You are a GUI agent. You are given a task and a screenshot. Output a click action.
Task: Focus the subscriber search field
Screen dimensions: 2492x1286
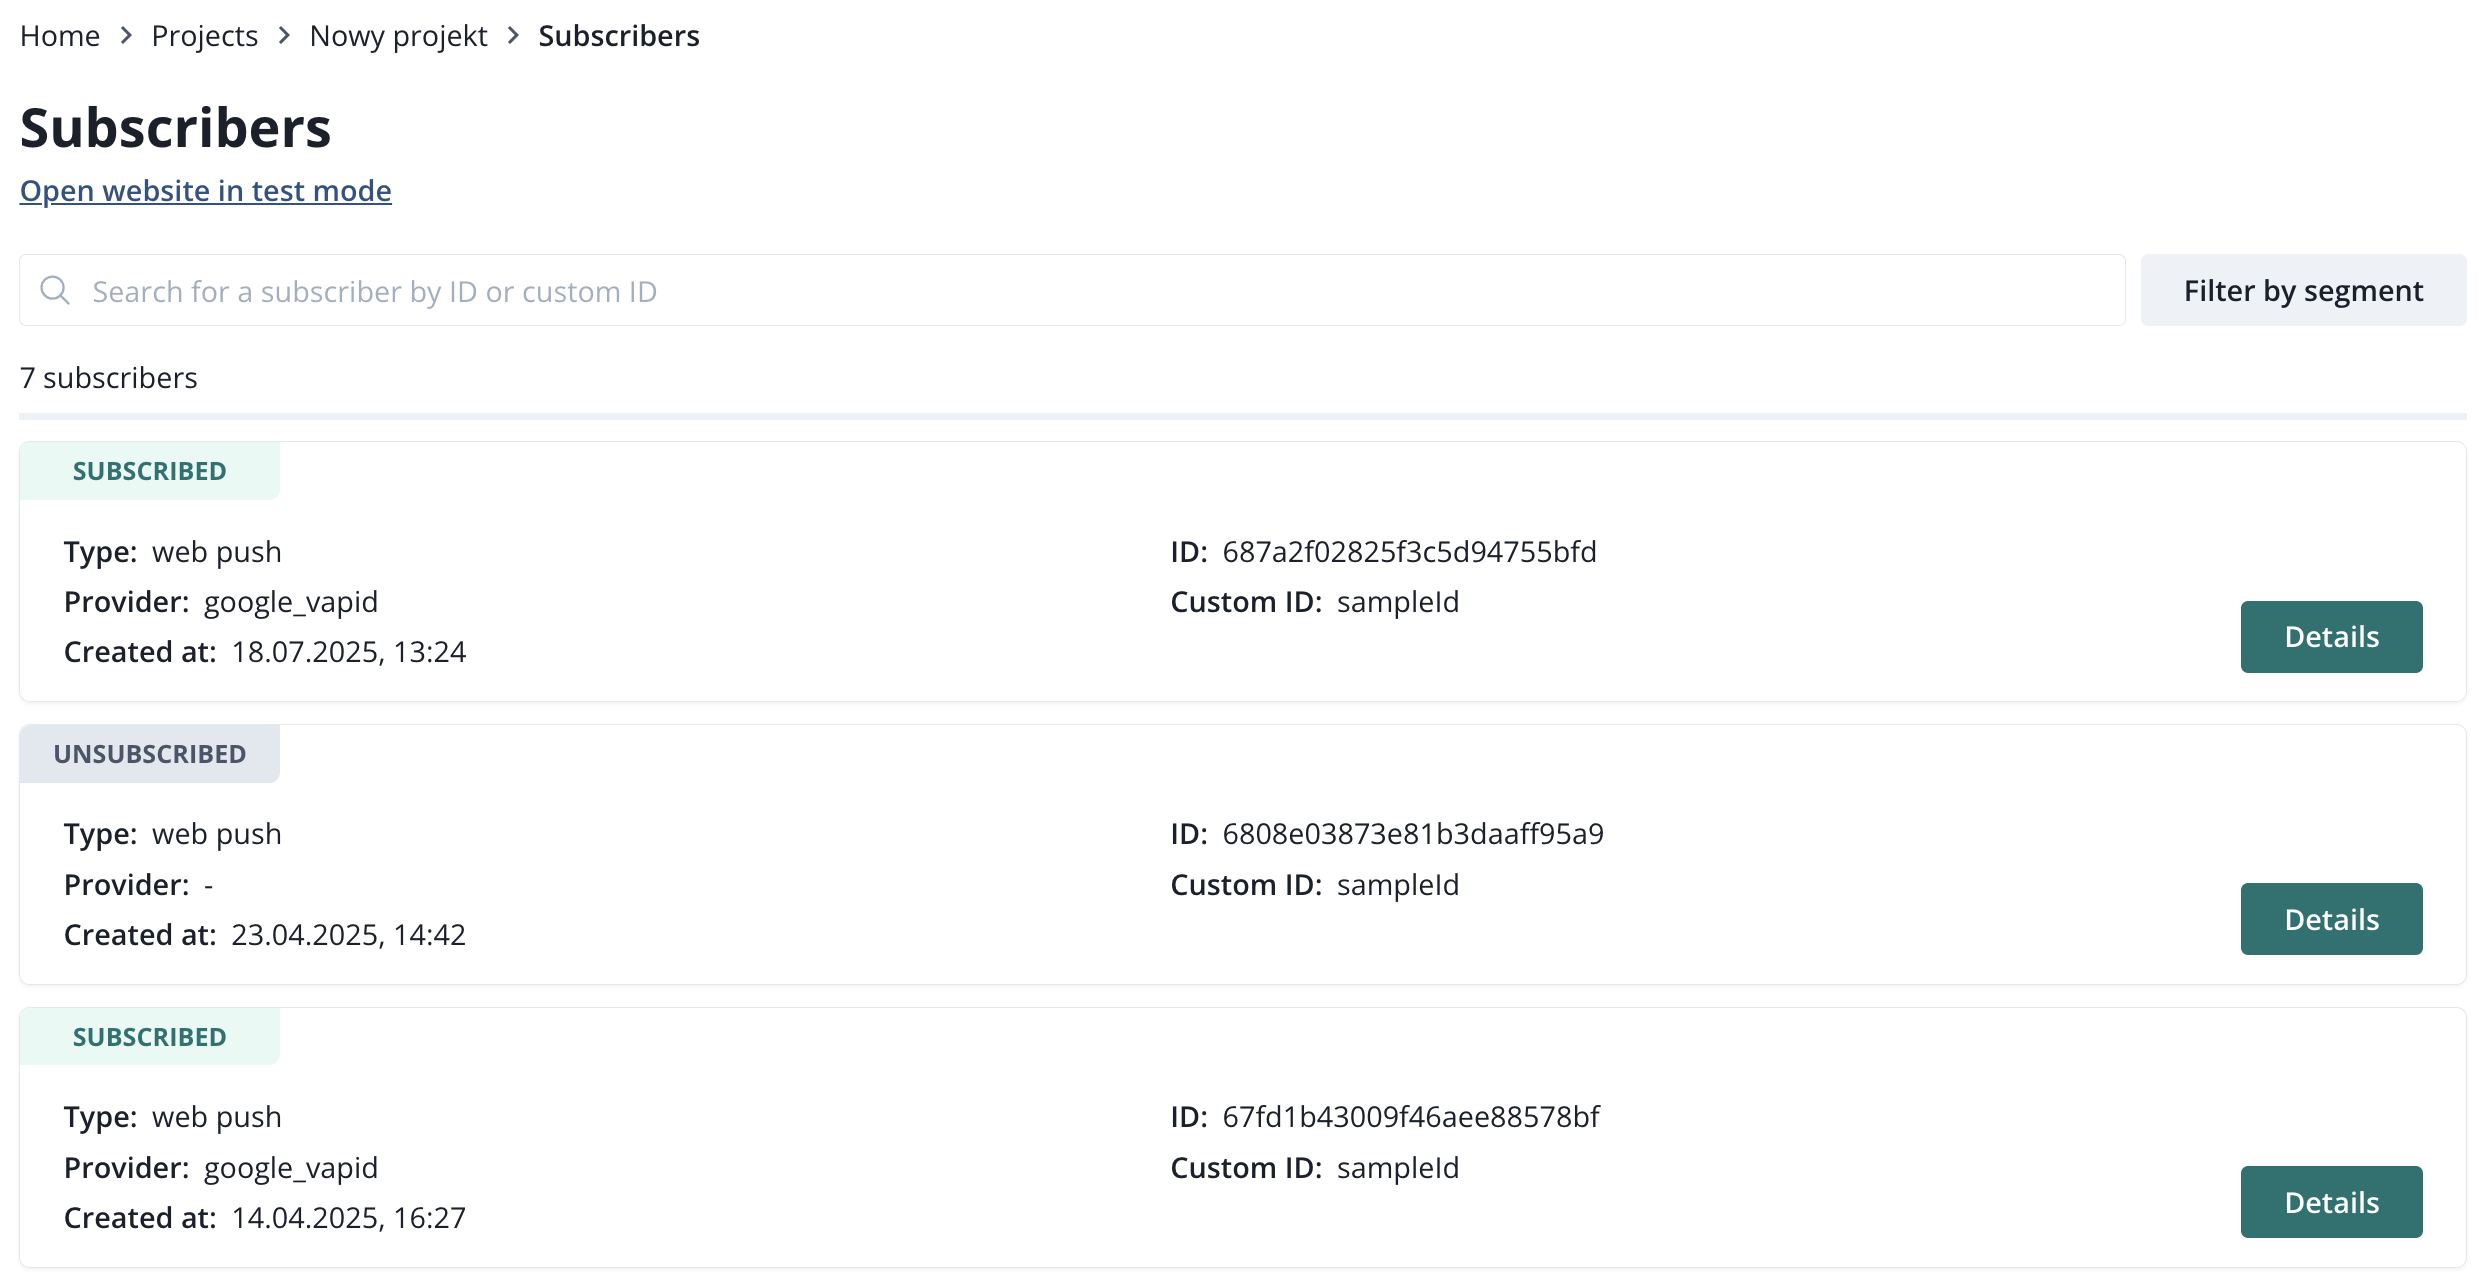tap(1100, 291)
